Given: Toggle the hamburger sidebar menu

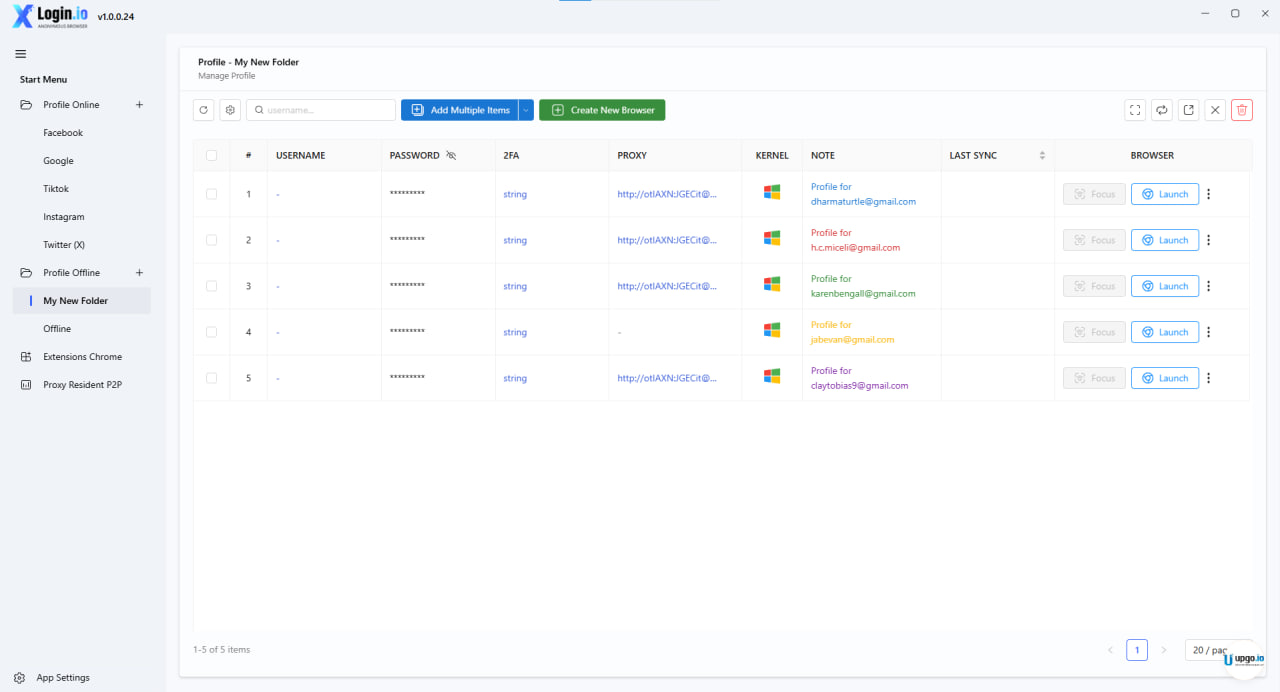Looking at the screenshot, I should click(x=21, y=54).
